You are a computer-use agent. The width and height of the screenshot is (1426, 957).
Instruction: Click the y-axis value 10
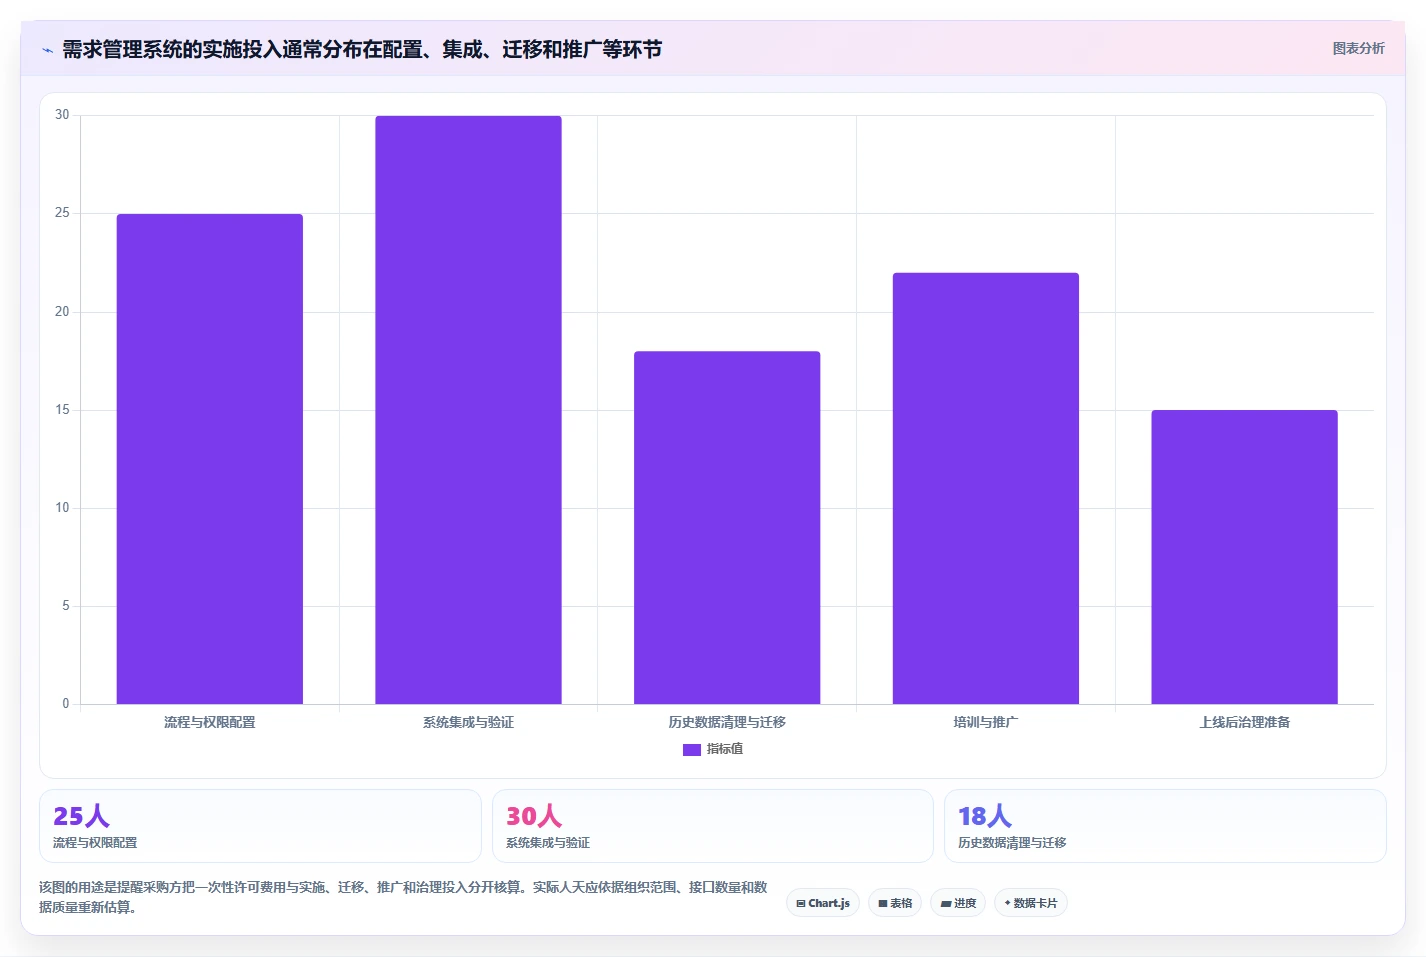coord(62,508)
